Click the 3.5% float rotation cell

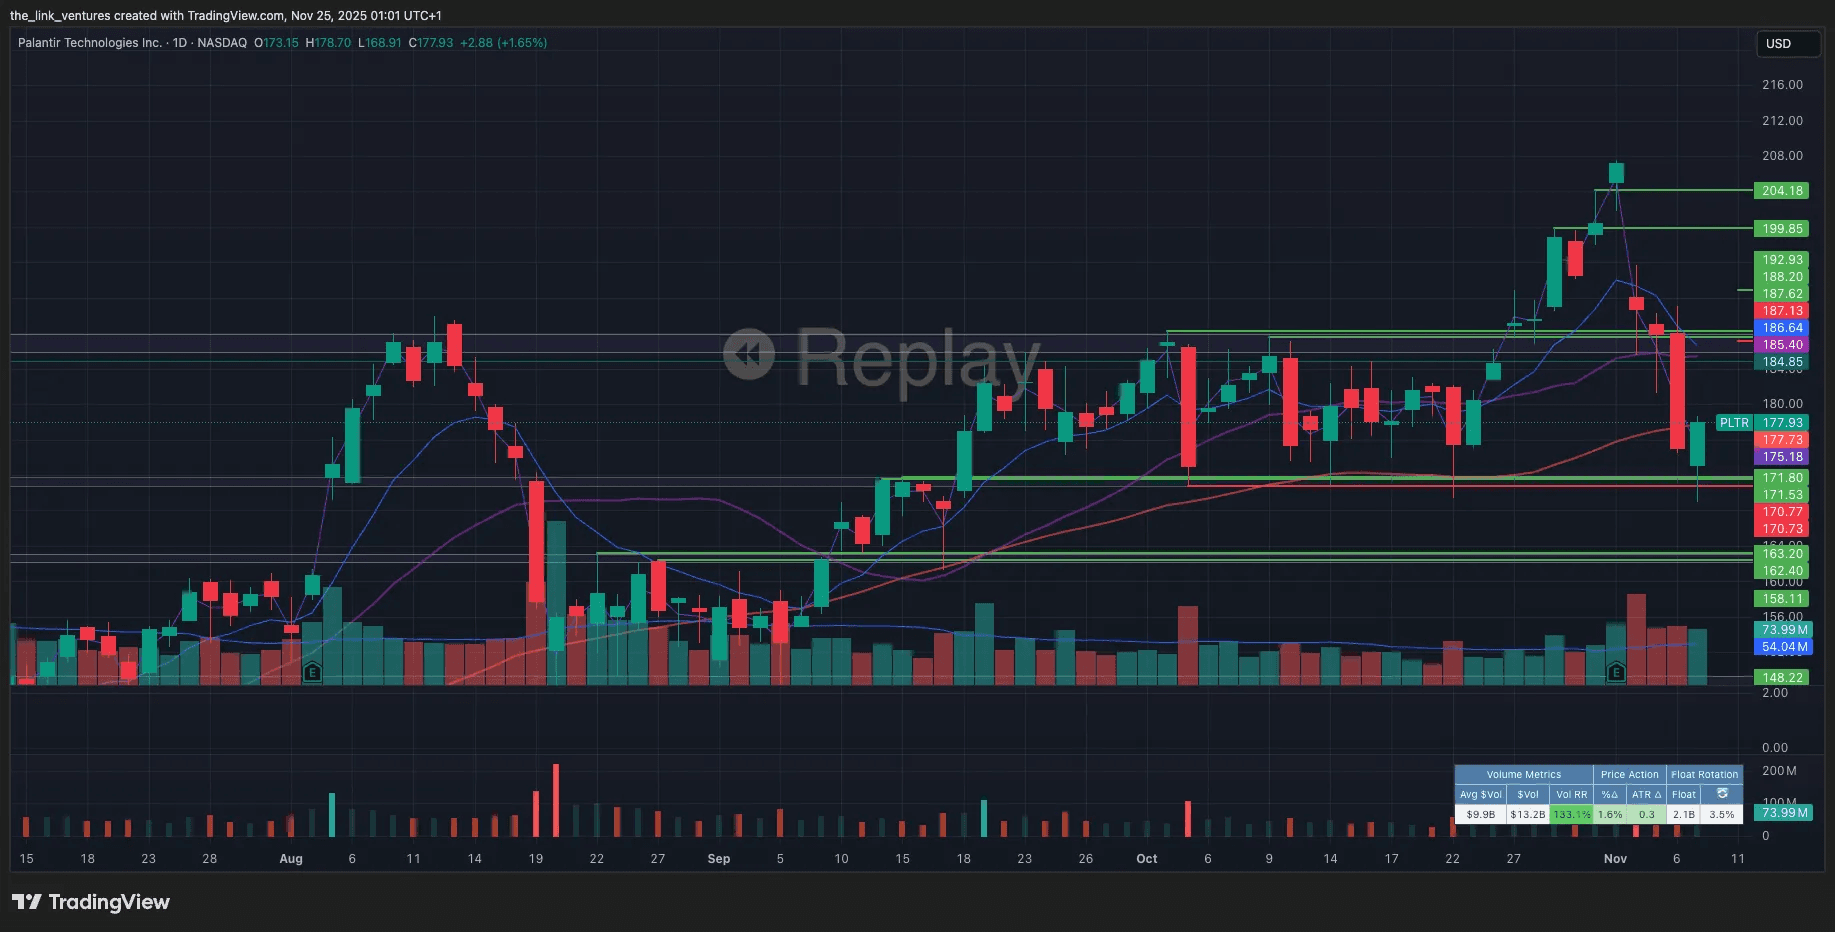1722,814
